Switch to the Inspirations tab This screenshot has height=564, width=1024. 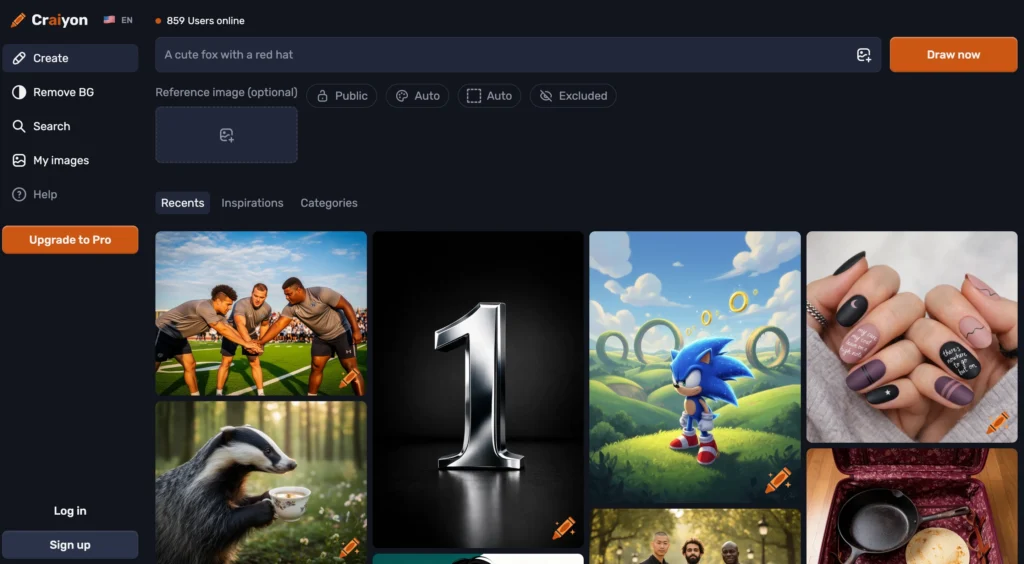[x=252, y=203]
